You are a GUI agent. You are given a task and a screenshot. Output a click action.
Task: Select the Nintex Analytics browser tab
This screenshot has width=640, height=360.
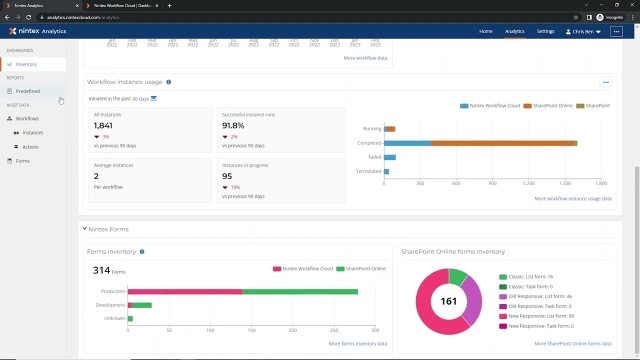[41, 6]
